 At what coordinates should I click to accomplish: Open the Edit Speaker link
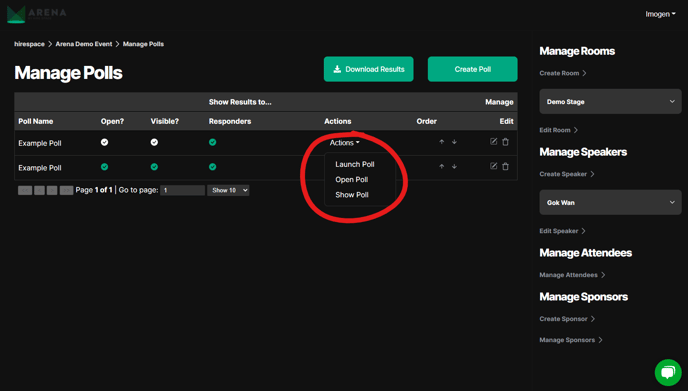pos(562,231)
